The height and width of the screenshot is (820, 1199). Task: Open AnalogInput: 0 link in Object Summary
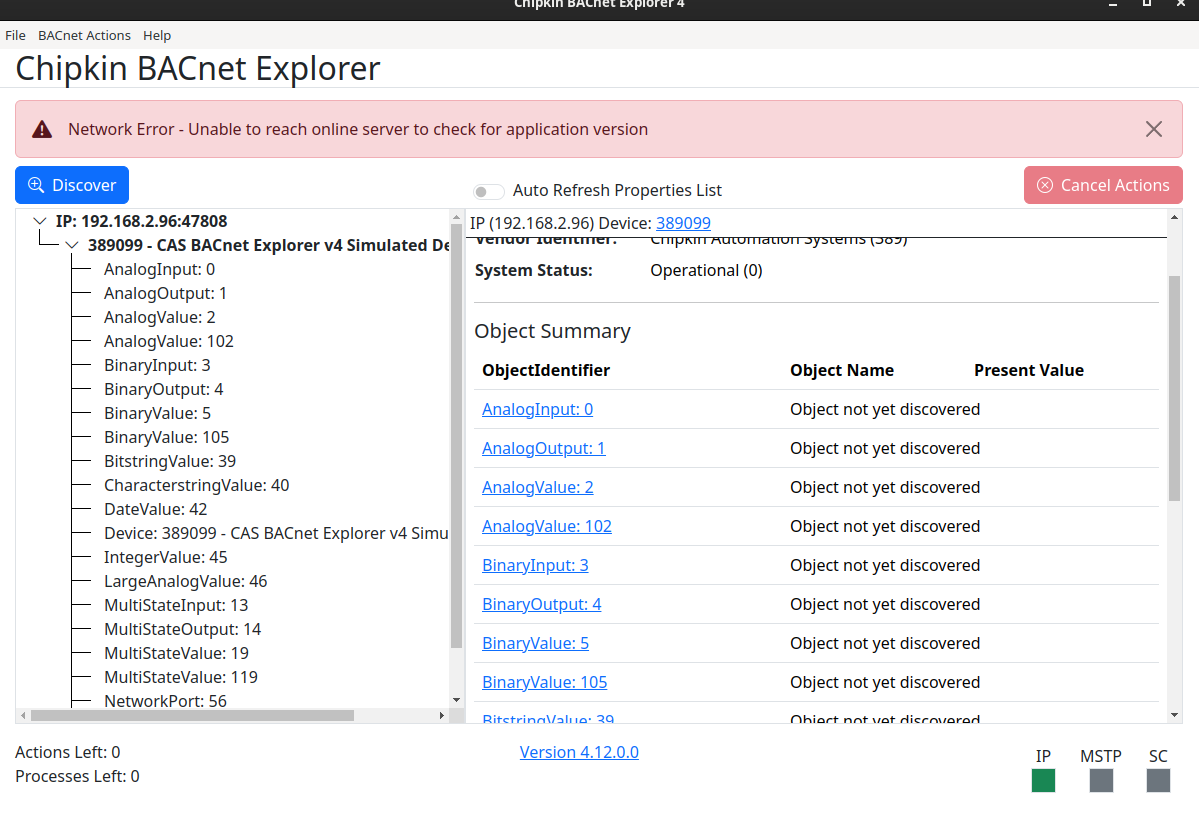[537, 409]
